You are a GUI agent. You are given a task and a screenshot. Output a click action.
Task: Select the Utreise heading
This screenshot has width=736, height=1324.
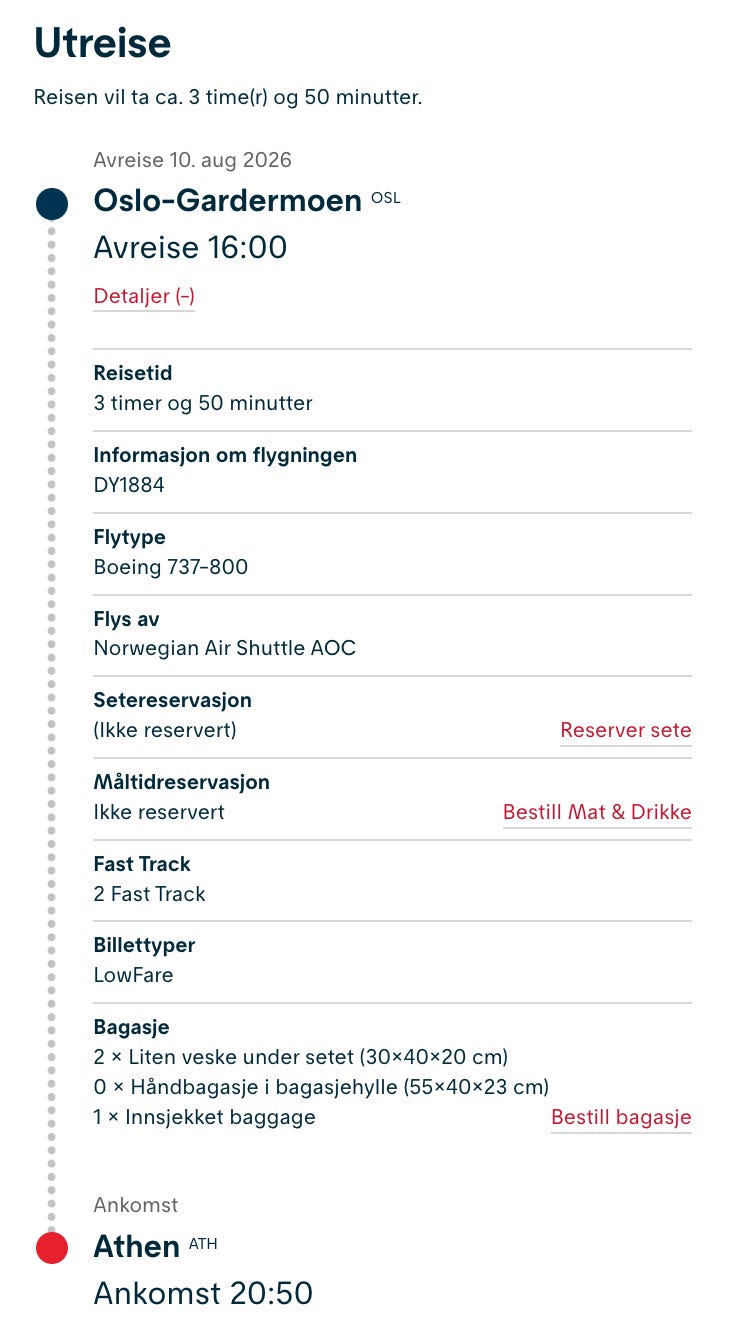(103, 43)
